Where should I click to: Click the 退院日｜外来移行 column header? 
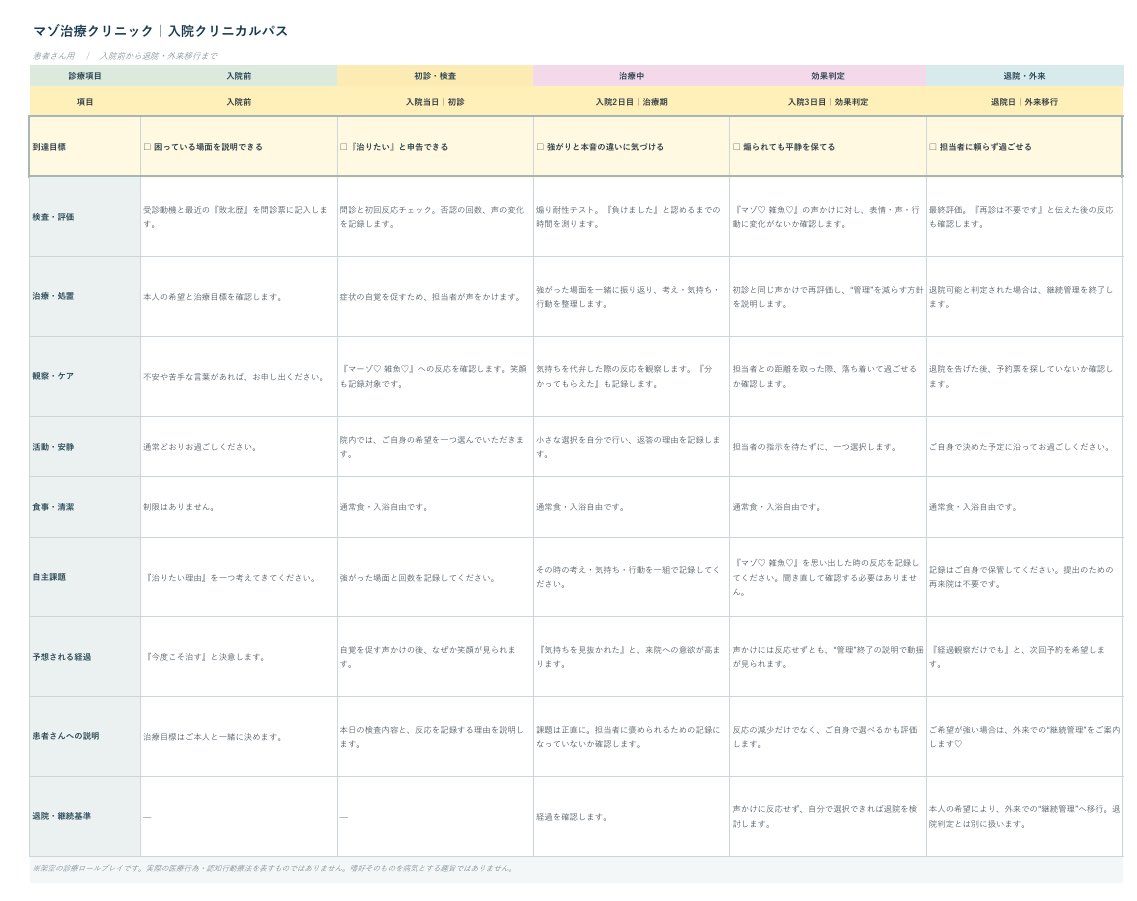(1025, 102)
